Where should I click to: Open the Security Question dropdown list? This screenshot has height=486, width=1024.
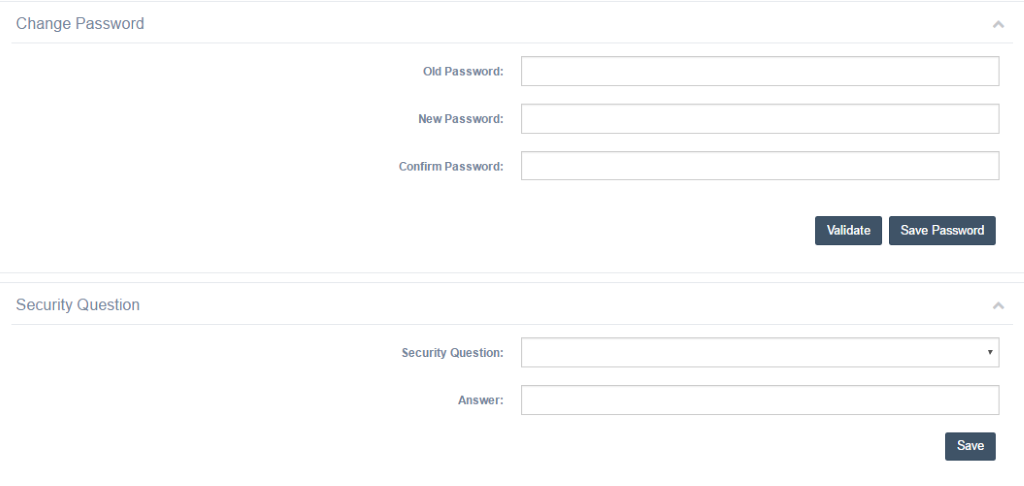tap(758, 352)
